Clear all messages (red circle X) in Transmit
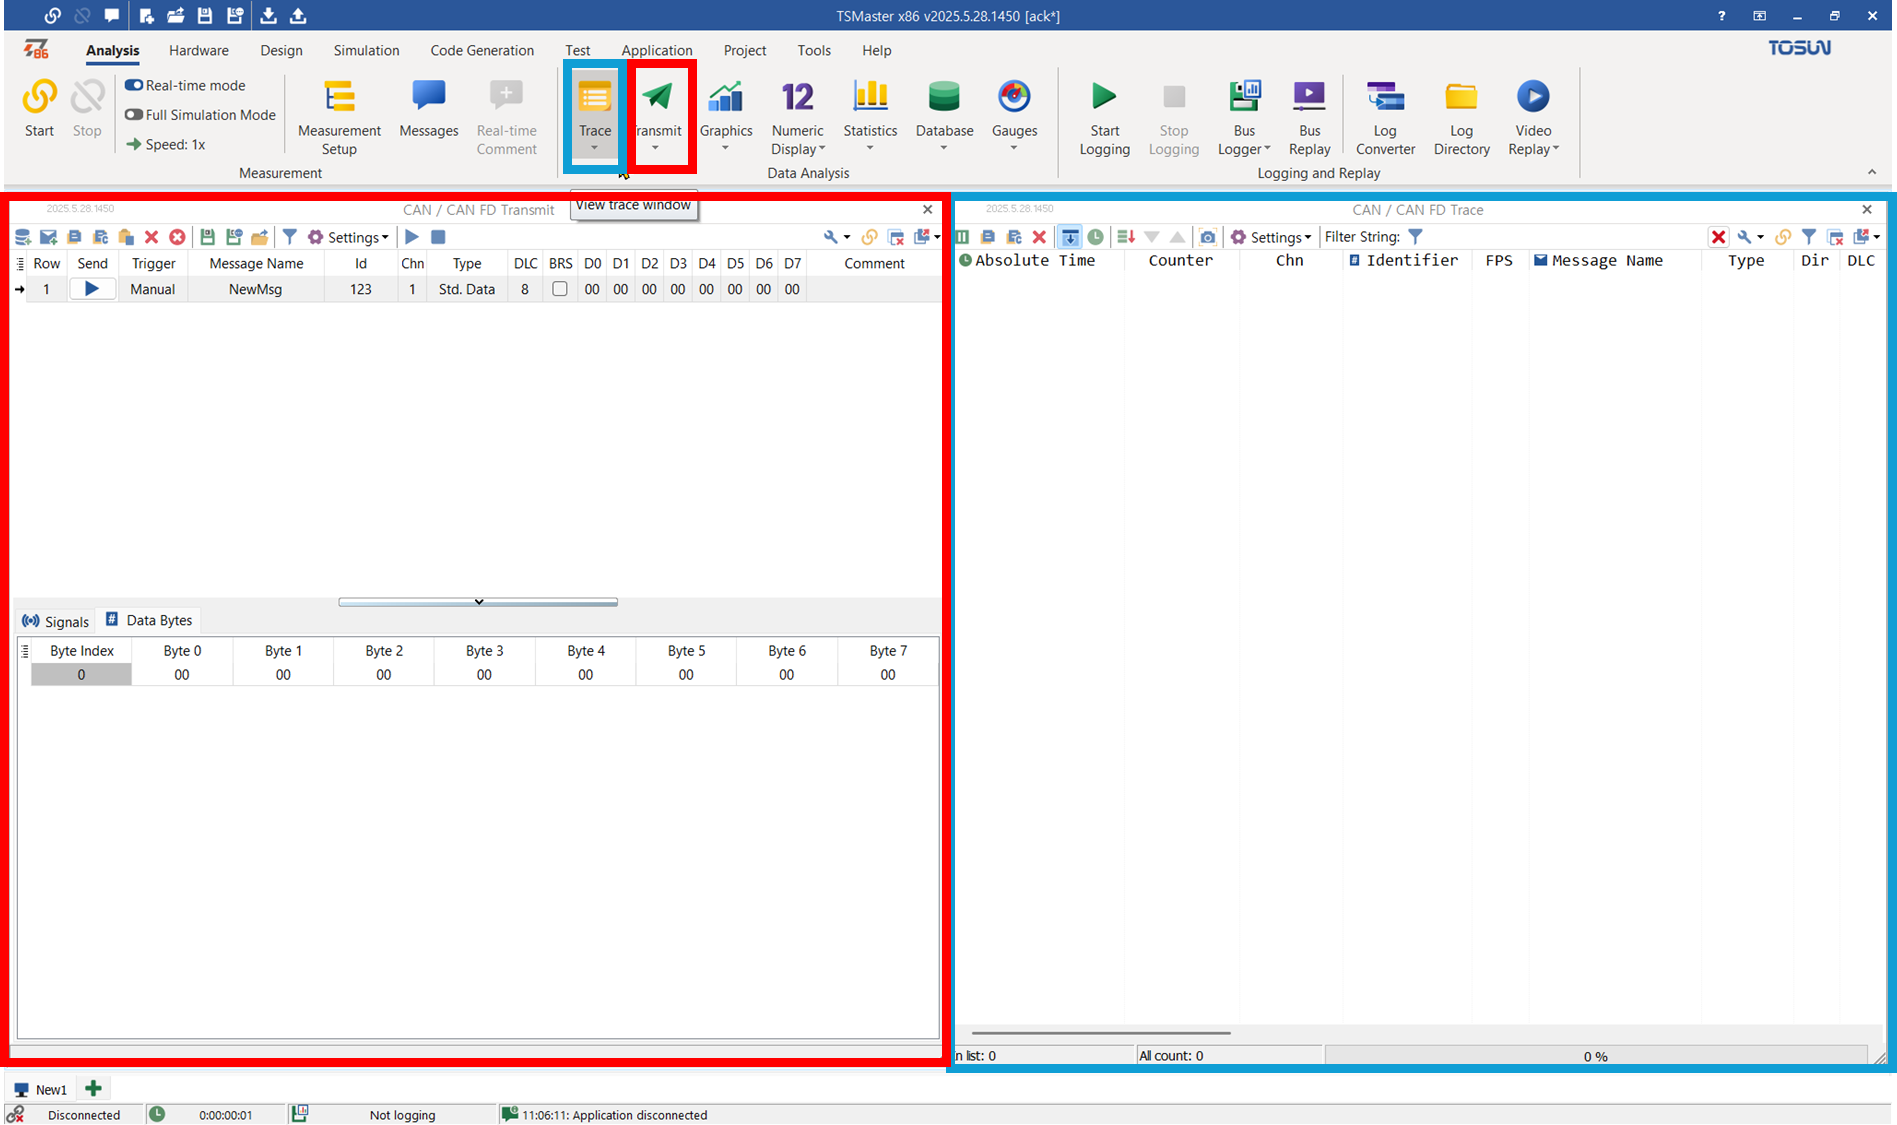1897x1125 pixels. tap(177, 237)
